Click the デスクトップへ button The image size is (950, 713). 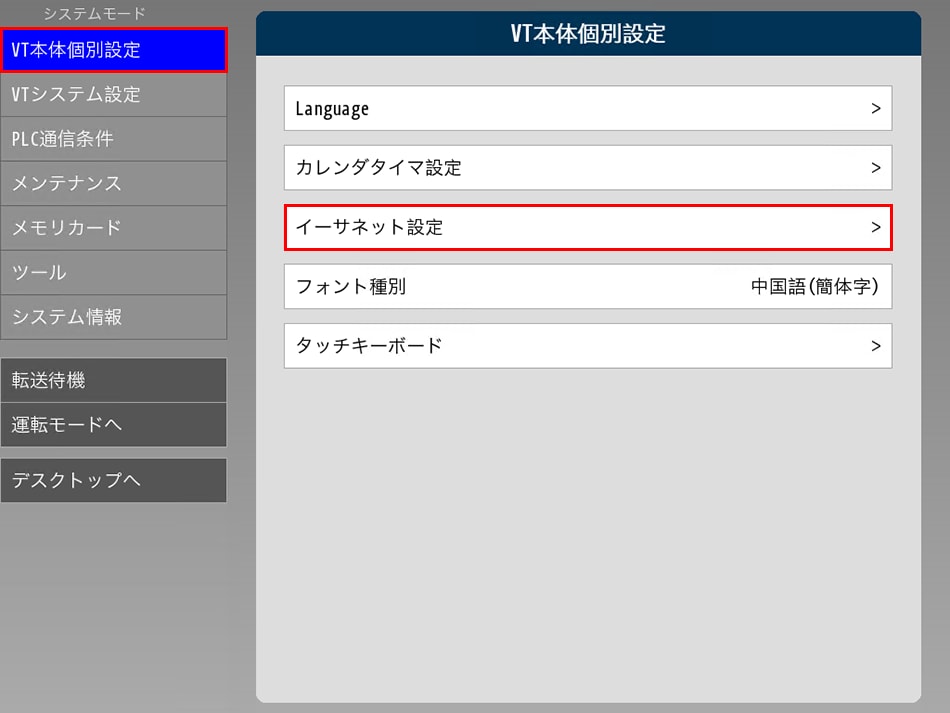[113, 480]
